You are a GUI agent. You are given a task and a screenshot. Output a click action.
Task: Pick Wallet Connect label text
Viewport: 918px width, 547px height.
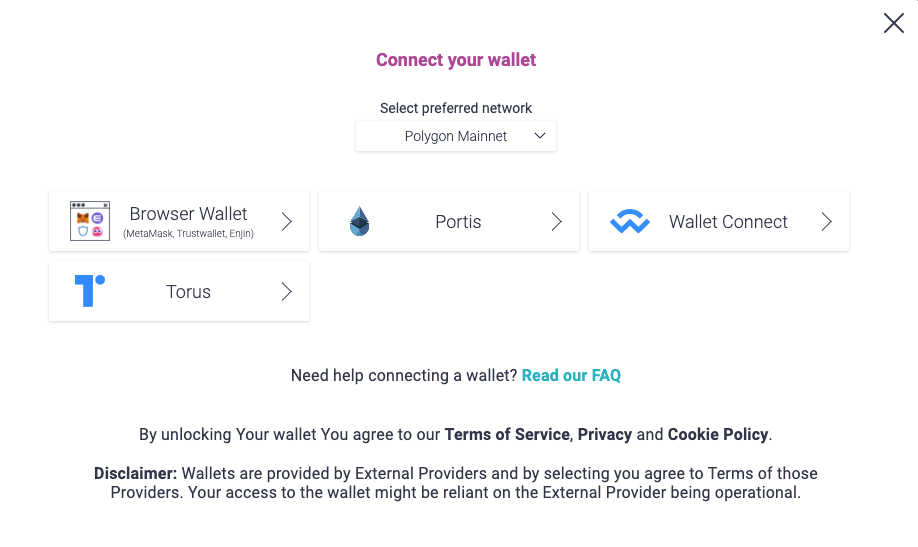[728, 222]
